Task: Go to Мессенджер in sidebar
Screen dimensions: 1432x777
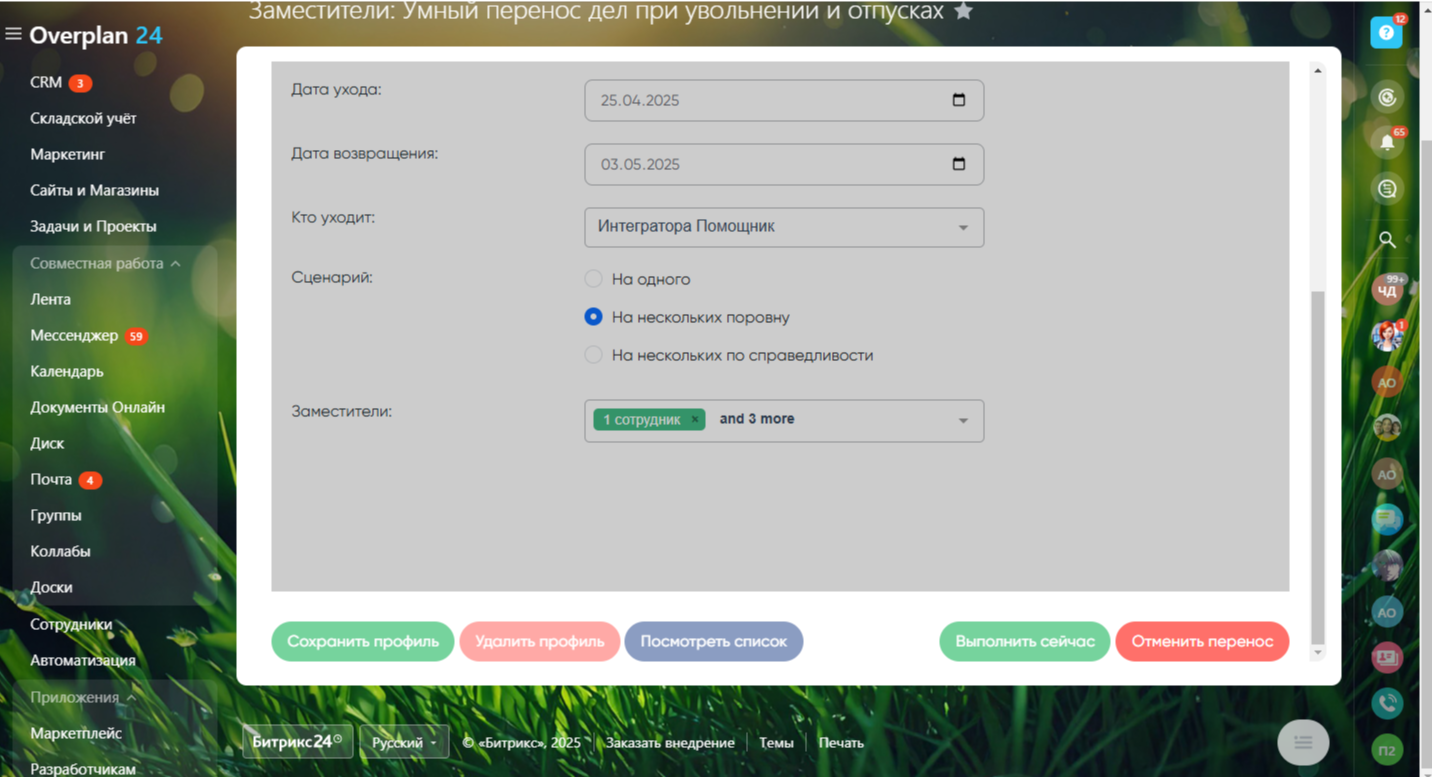Action: [74, 336]
